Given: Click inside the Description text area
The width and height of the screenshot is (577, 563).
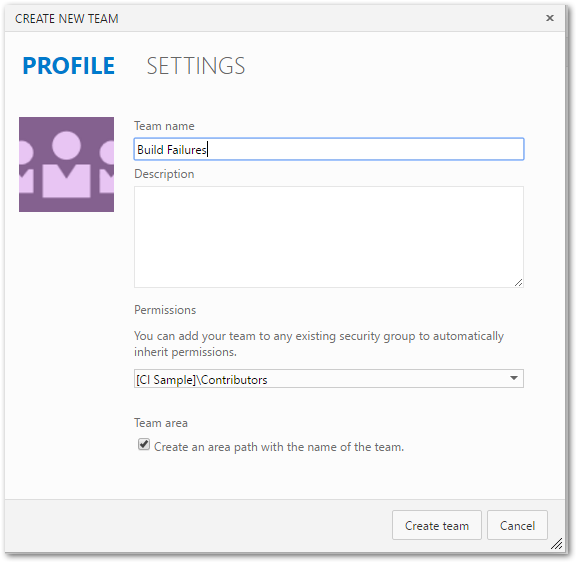Looking at the screenshot, I should (329, 237).
